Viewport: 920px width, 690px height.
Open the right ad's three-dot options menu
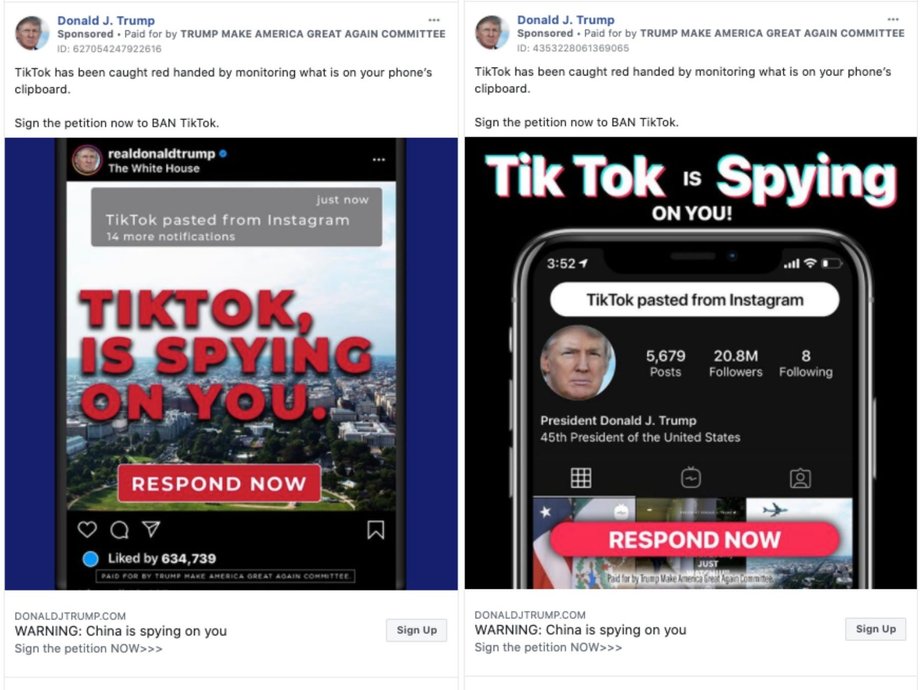[893, 19]
